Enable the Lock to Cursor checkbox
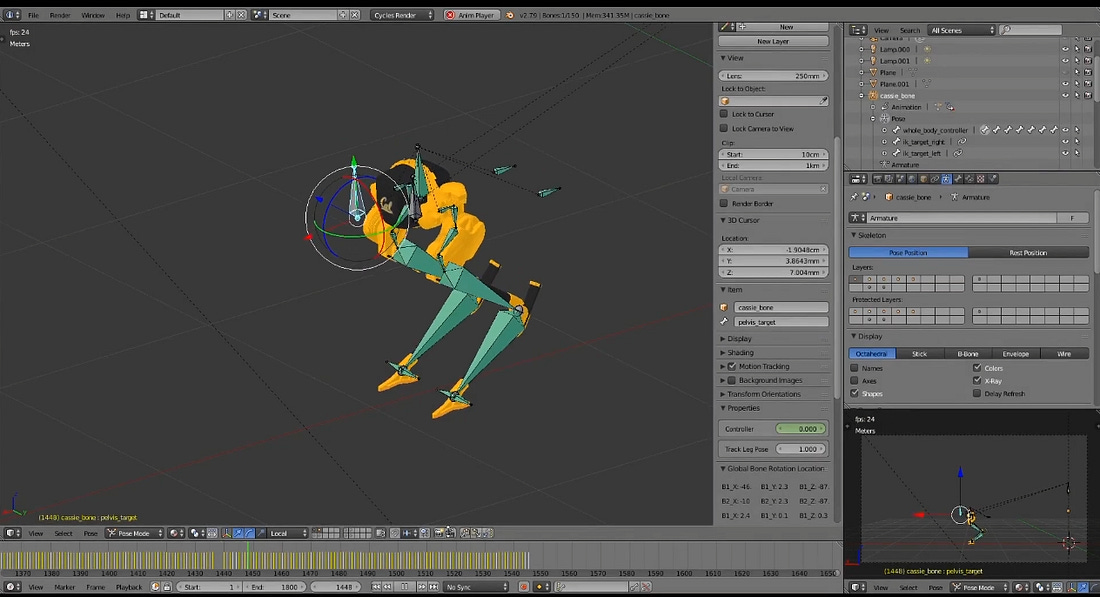The width and height of the screenshot is (1100, 597). 724,114
